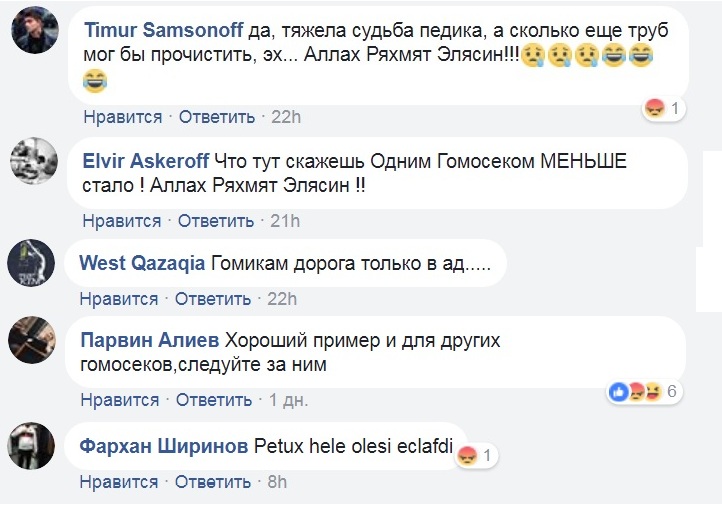Open the angry reaction on Timur Samsonoff's comment
Screen dimensions: 722x506
tap(664, 109)
